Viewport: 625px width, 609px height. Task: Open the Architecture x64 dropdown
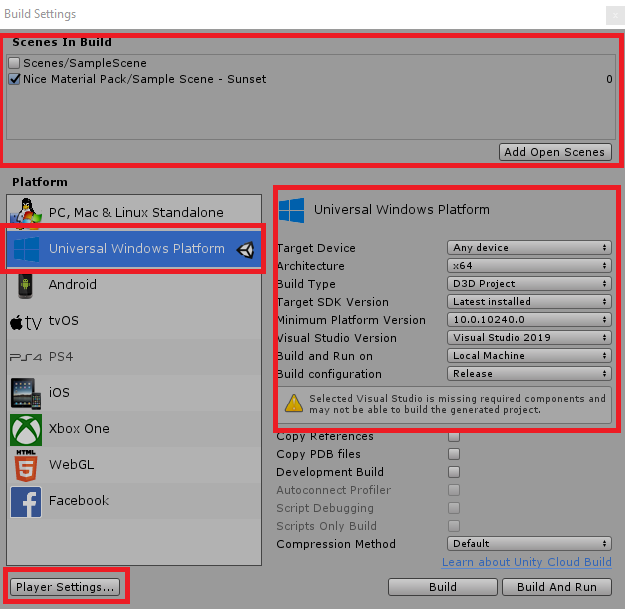(x=529, y=265)
